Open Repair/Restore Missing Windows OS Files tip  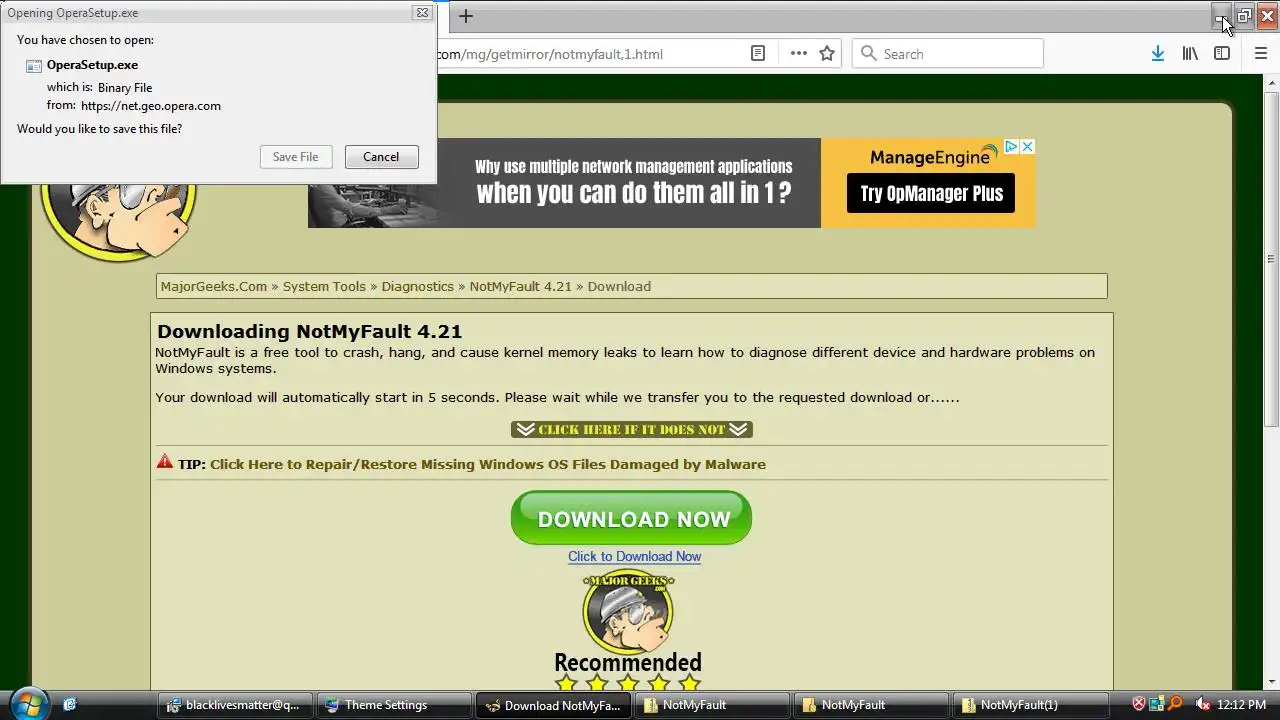488,464
